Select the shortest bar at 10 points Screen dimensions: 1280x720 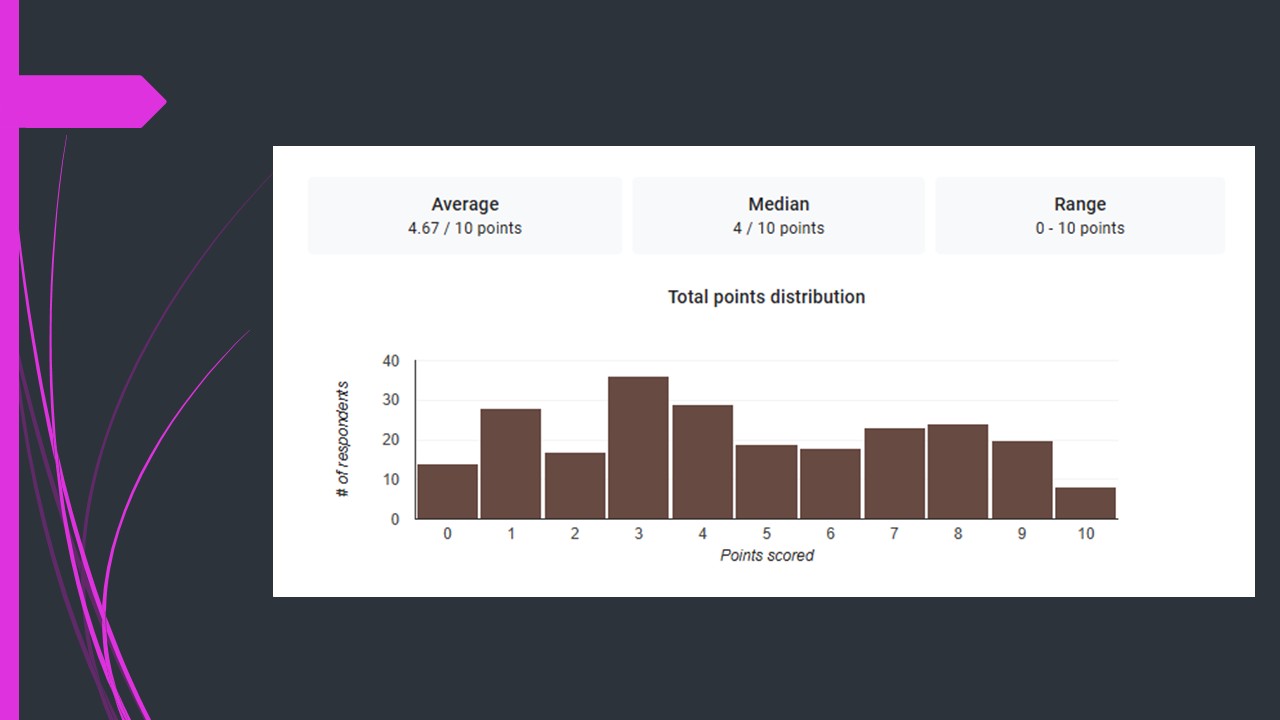coord(1085,503)
